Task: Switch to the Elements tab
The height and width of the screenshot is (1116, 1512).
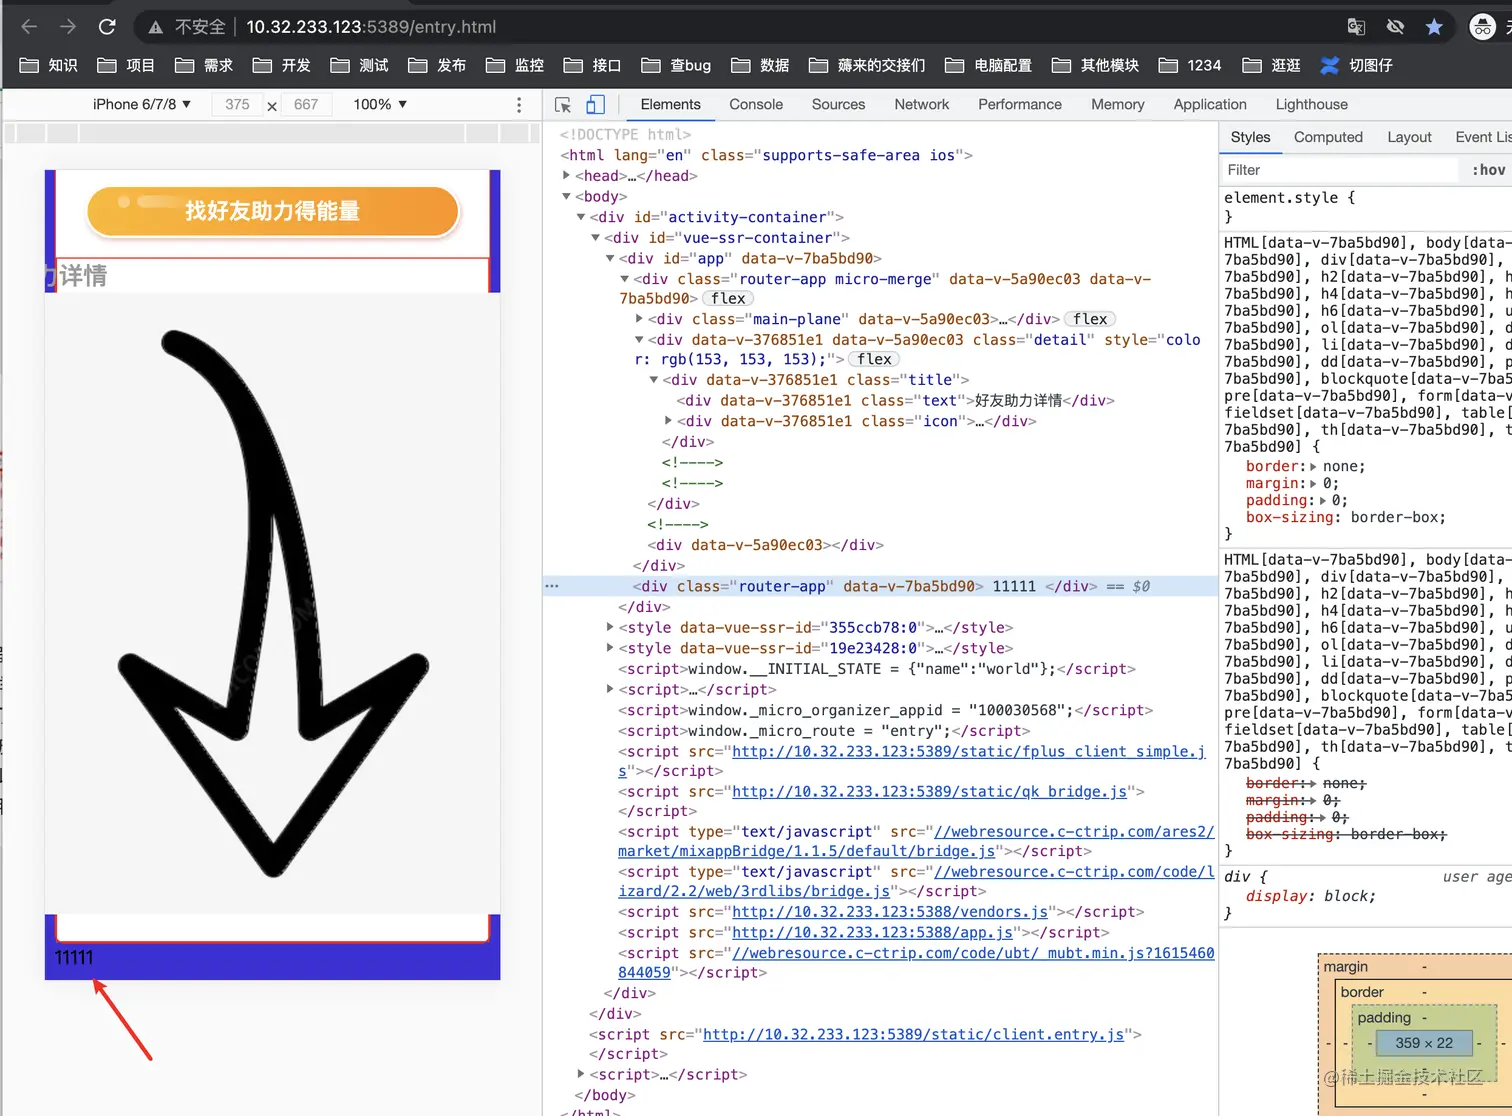Action: tap(670, 104)
